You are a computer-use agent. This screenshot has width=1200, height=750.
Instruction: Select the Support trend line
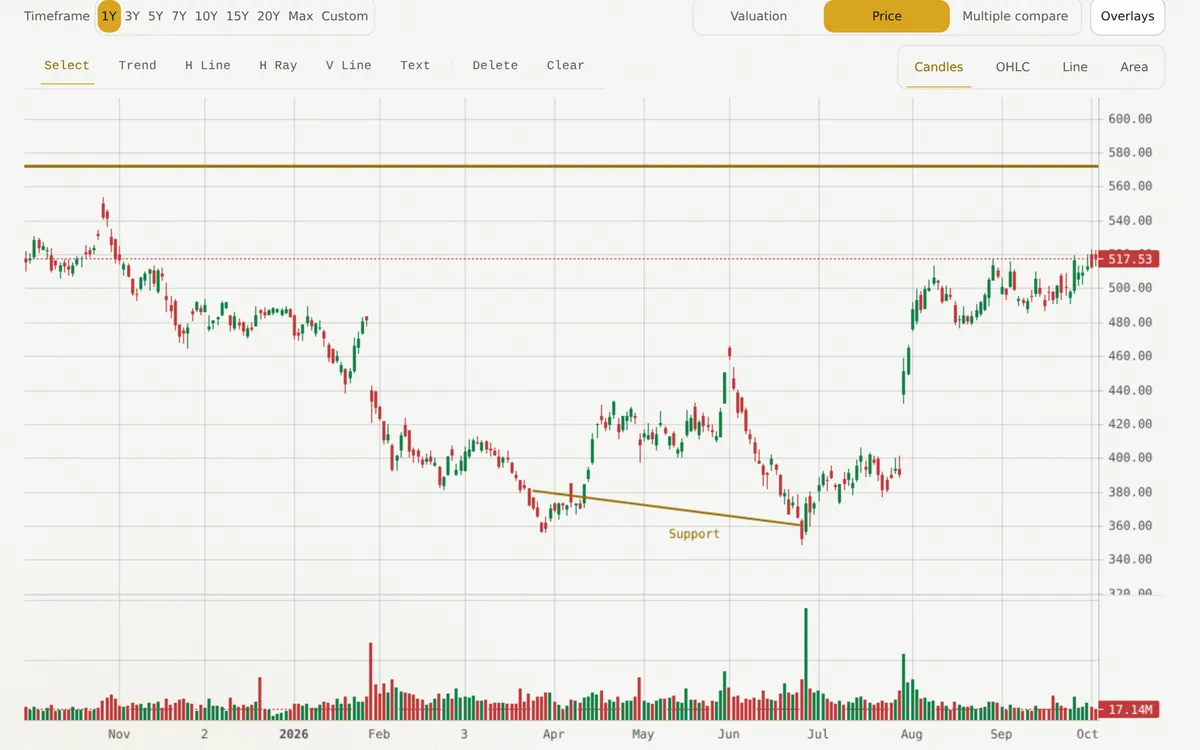tap(667, 508)
